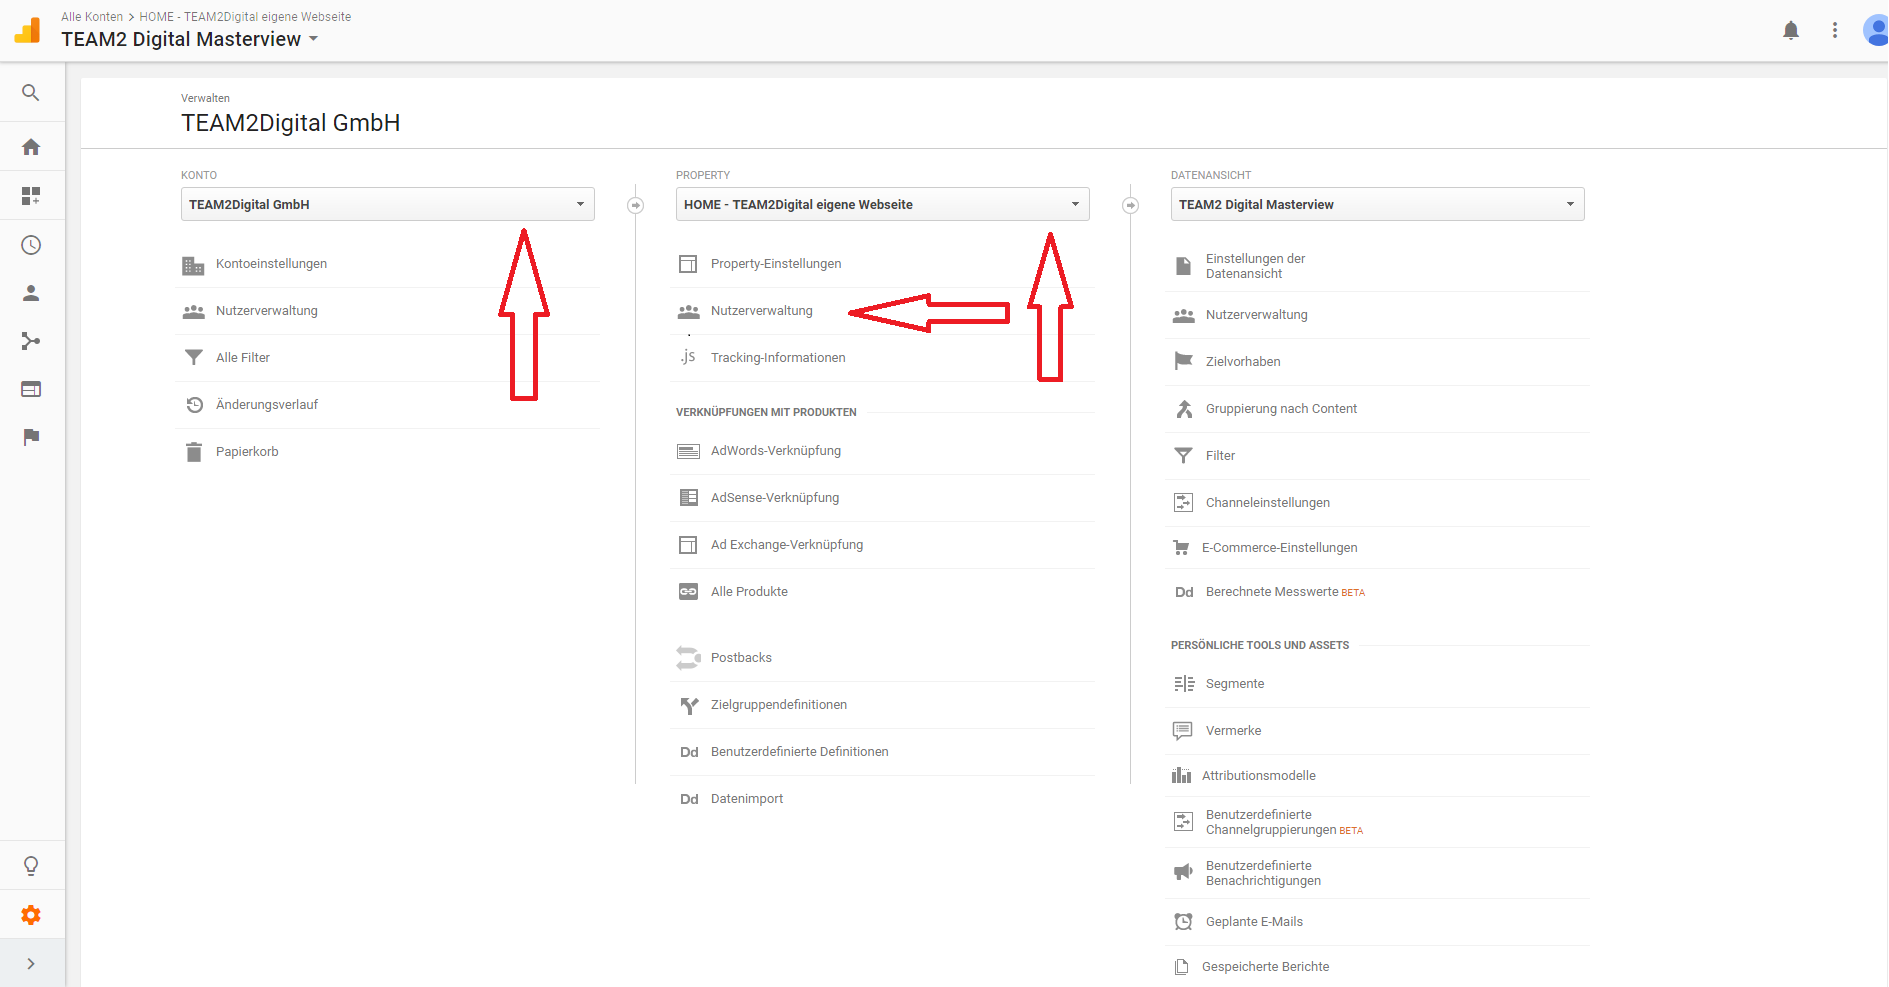Open the Papierkorb in Konto column

click(246, 451)
